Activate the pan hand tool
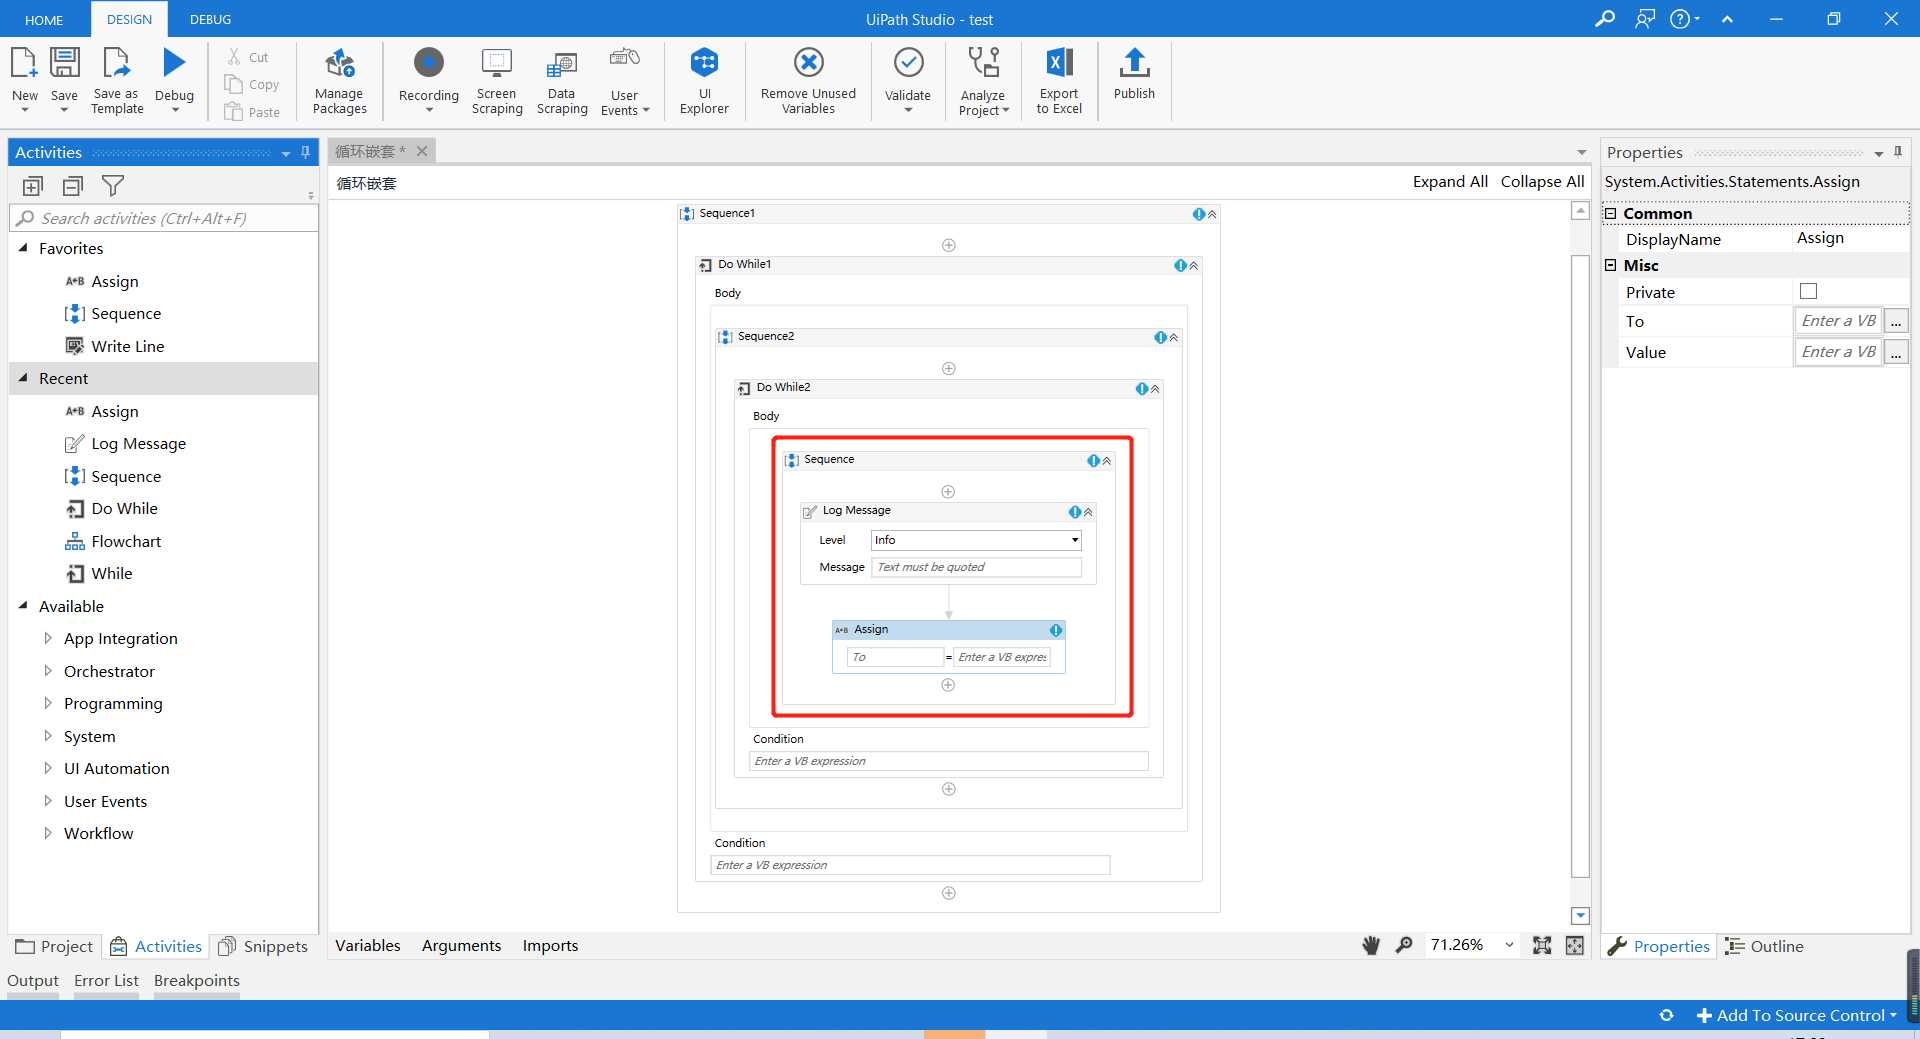The image size is (1920, 1039). pos(1371,945)
